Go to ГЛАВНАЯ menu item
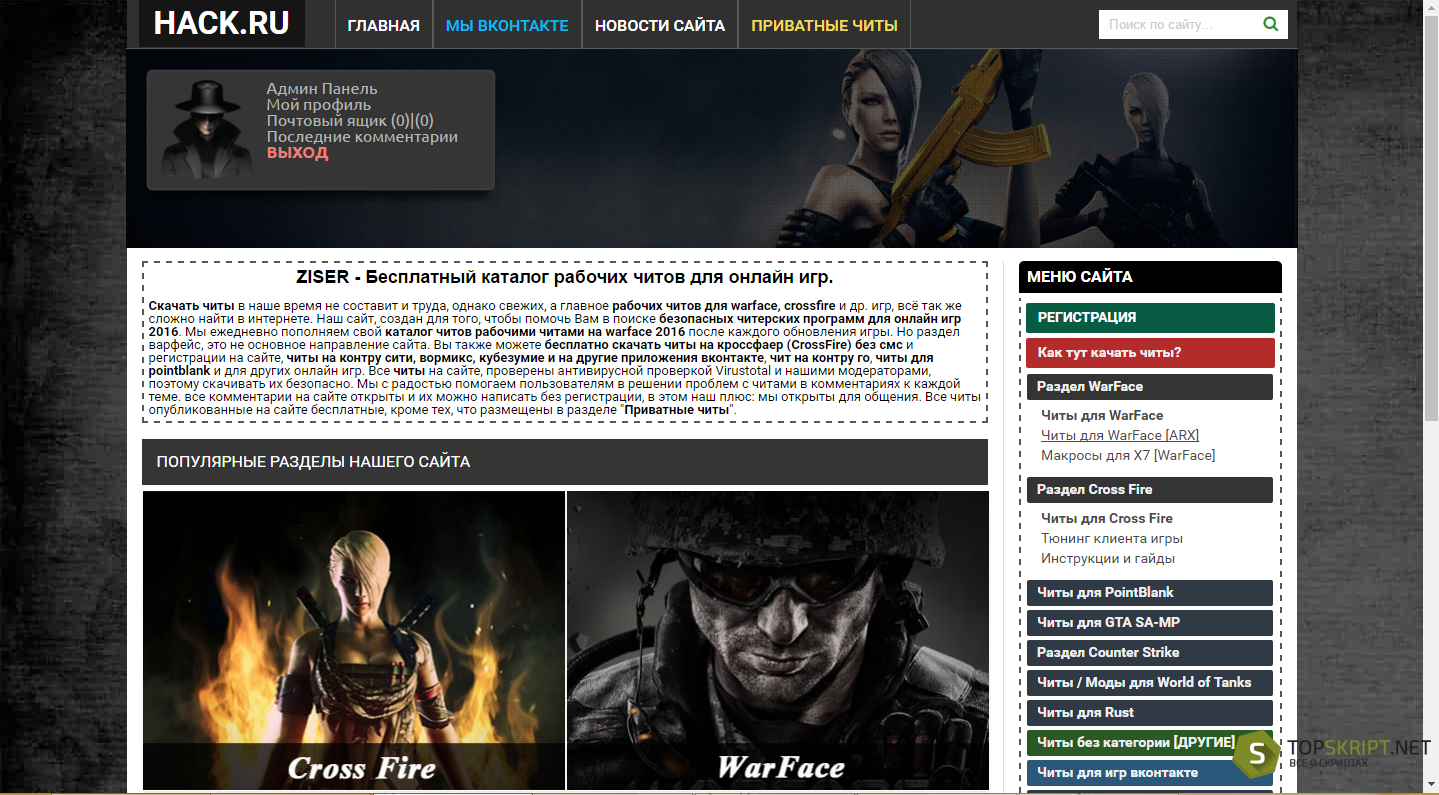The image size is (1439, 795). click(x=384, y=26)
